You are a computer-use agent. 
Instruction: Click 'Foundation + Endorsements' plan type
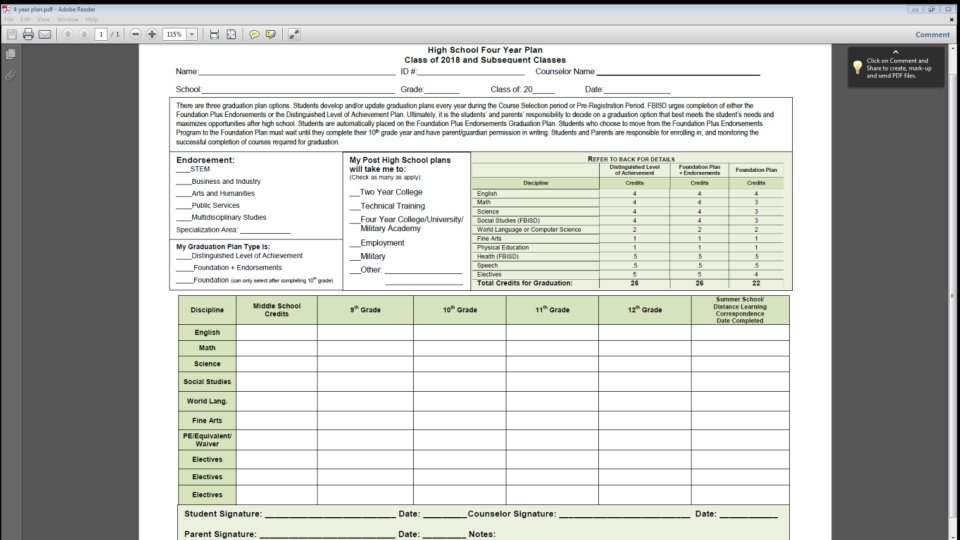pos(230,268)
